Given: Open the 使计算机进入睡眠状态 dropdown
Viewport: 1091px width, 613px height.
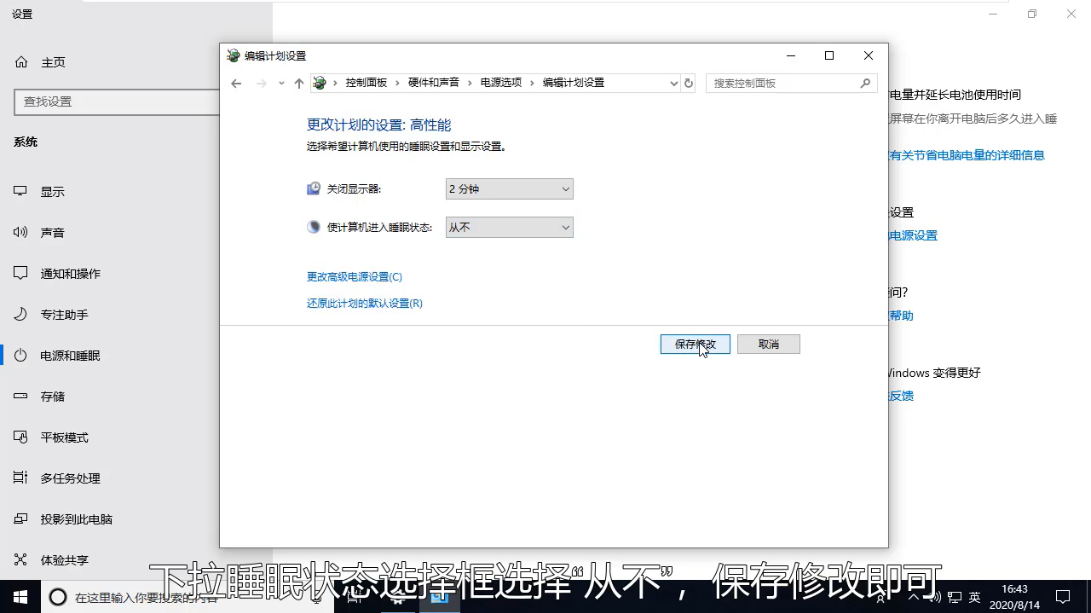Looking at the screenshot, I should point(509,228).
